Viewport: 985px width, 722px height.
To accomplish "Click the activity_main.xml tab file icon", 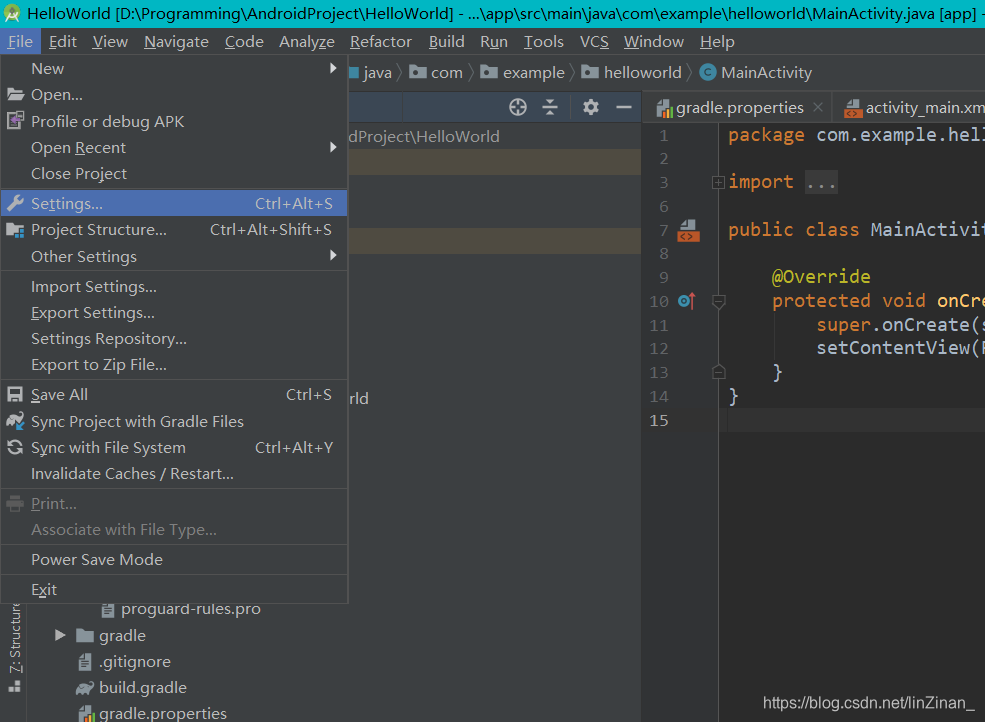I will pyautogui.click(x=853, y=109).
